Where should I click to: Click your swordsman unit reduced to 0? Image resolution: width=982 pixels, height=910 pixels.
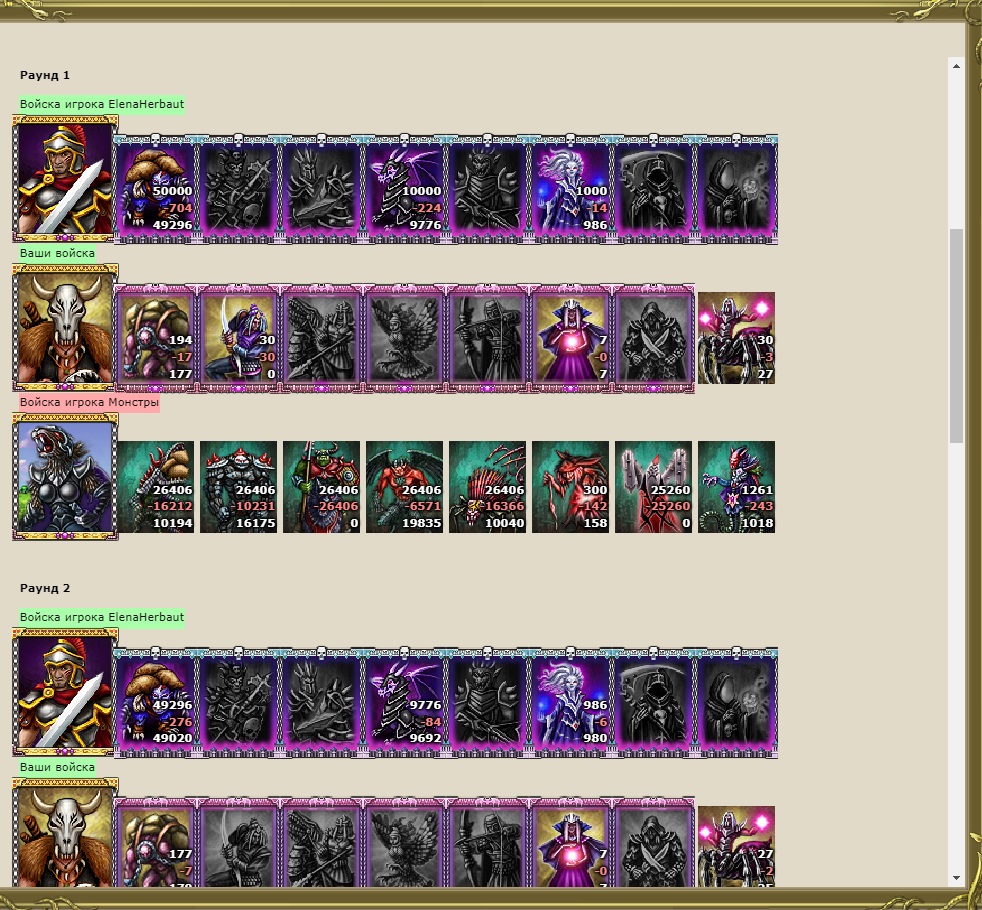[x=238, y=338]
